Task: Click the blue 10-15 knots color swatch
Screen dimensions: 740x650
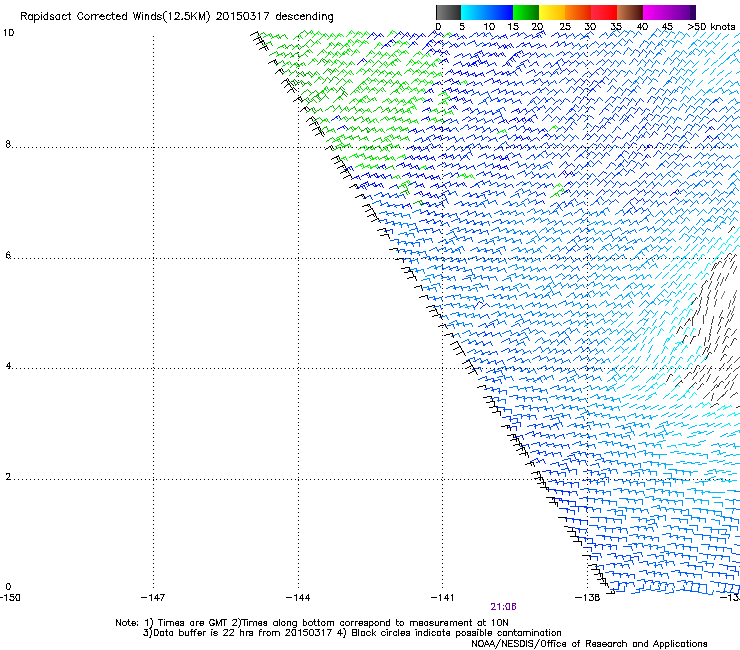Action: [500, 12]
